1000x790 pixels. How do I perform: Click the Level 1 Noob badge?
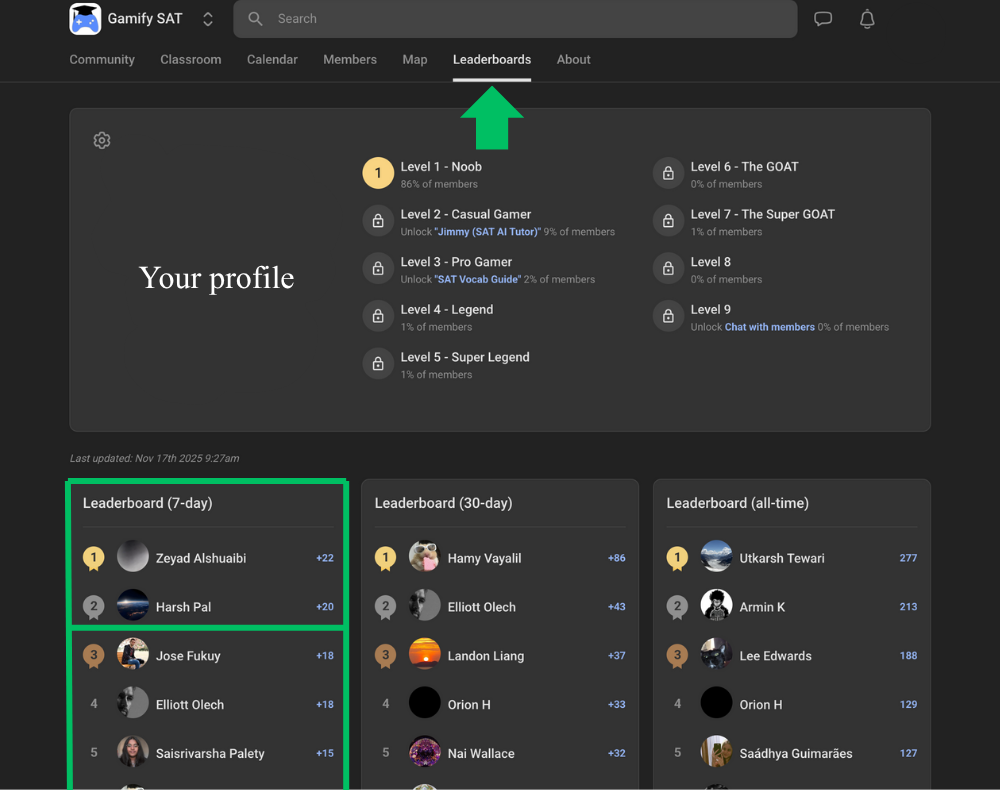point(378,174)
